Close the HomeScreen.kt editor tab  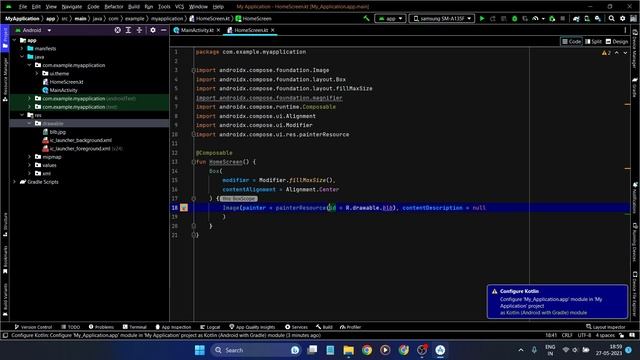[273, 30]
